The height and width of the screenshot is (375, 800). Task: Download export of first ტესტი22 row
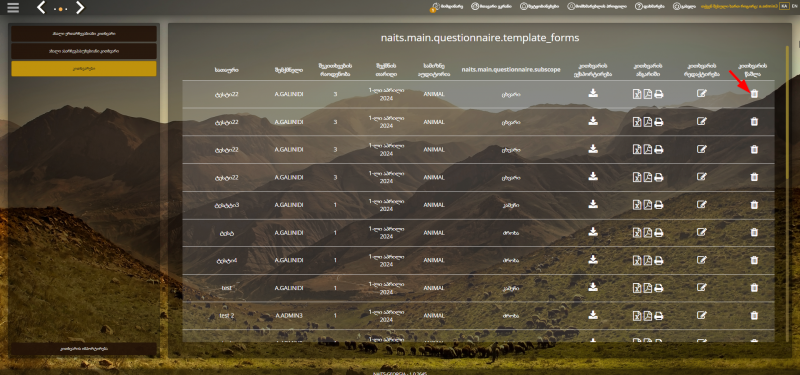pos(593,93)
